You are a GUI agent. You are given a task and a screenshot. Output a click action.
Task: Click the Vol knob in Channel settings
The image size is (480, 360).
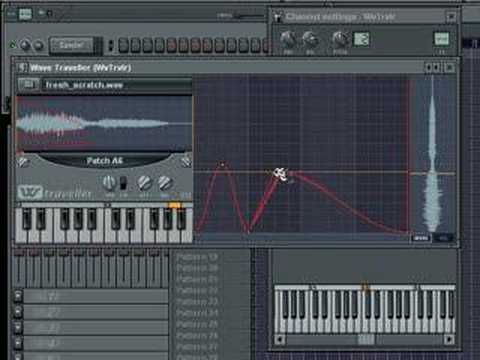pyautogui.click(x=310, y=39)
